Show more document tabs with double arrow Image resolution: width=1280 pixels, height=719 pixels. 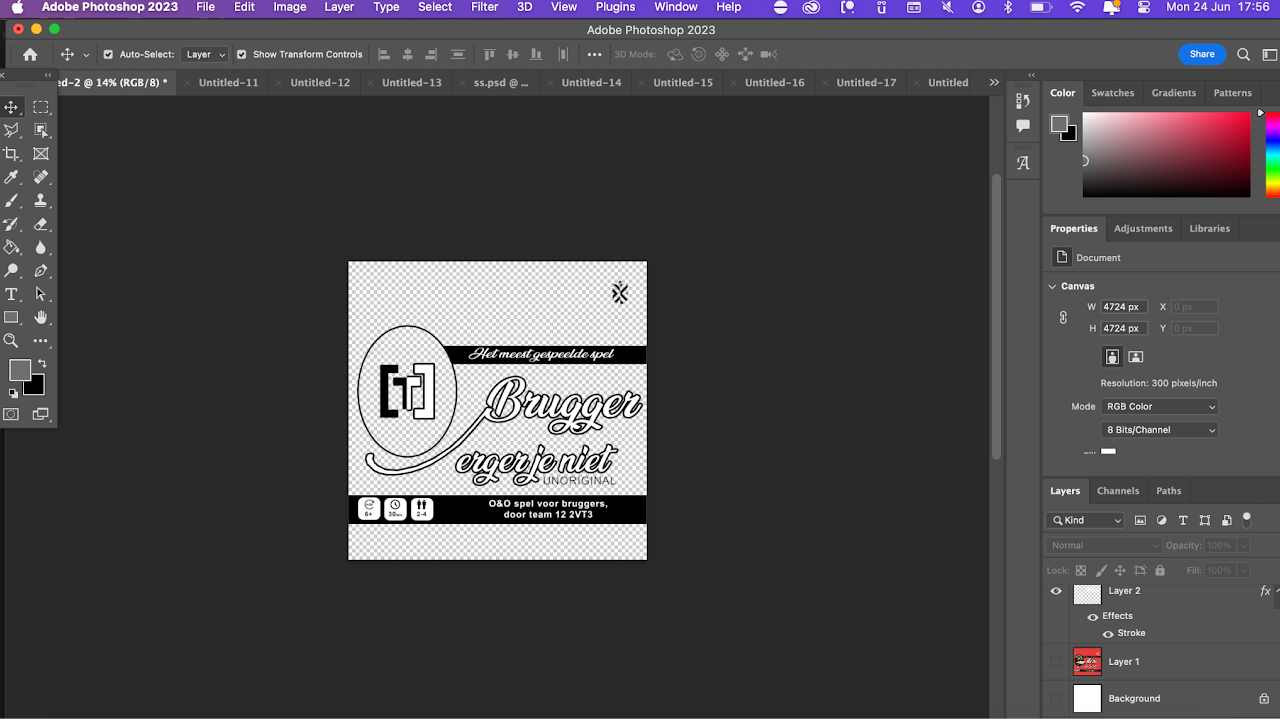coord(994,82)
